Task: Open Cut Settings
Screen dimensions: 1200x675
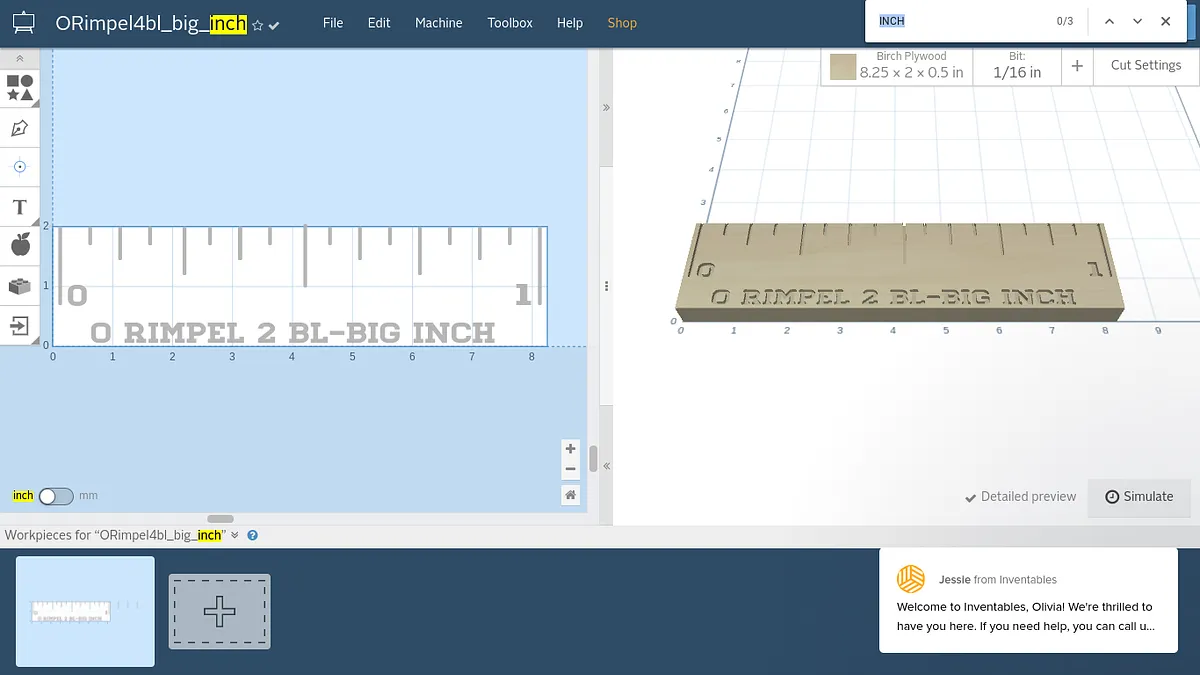Action: tap(1145, 65)
